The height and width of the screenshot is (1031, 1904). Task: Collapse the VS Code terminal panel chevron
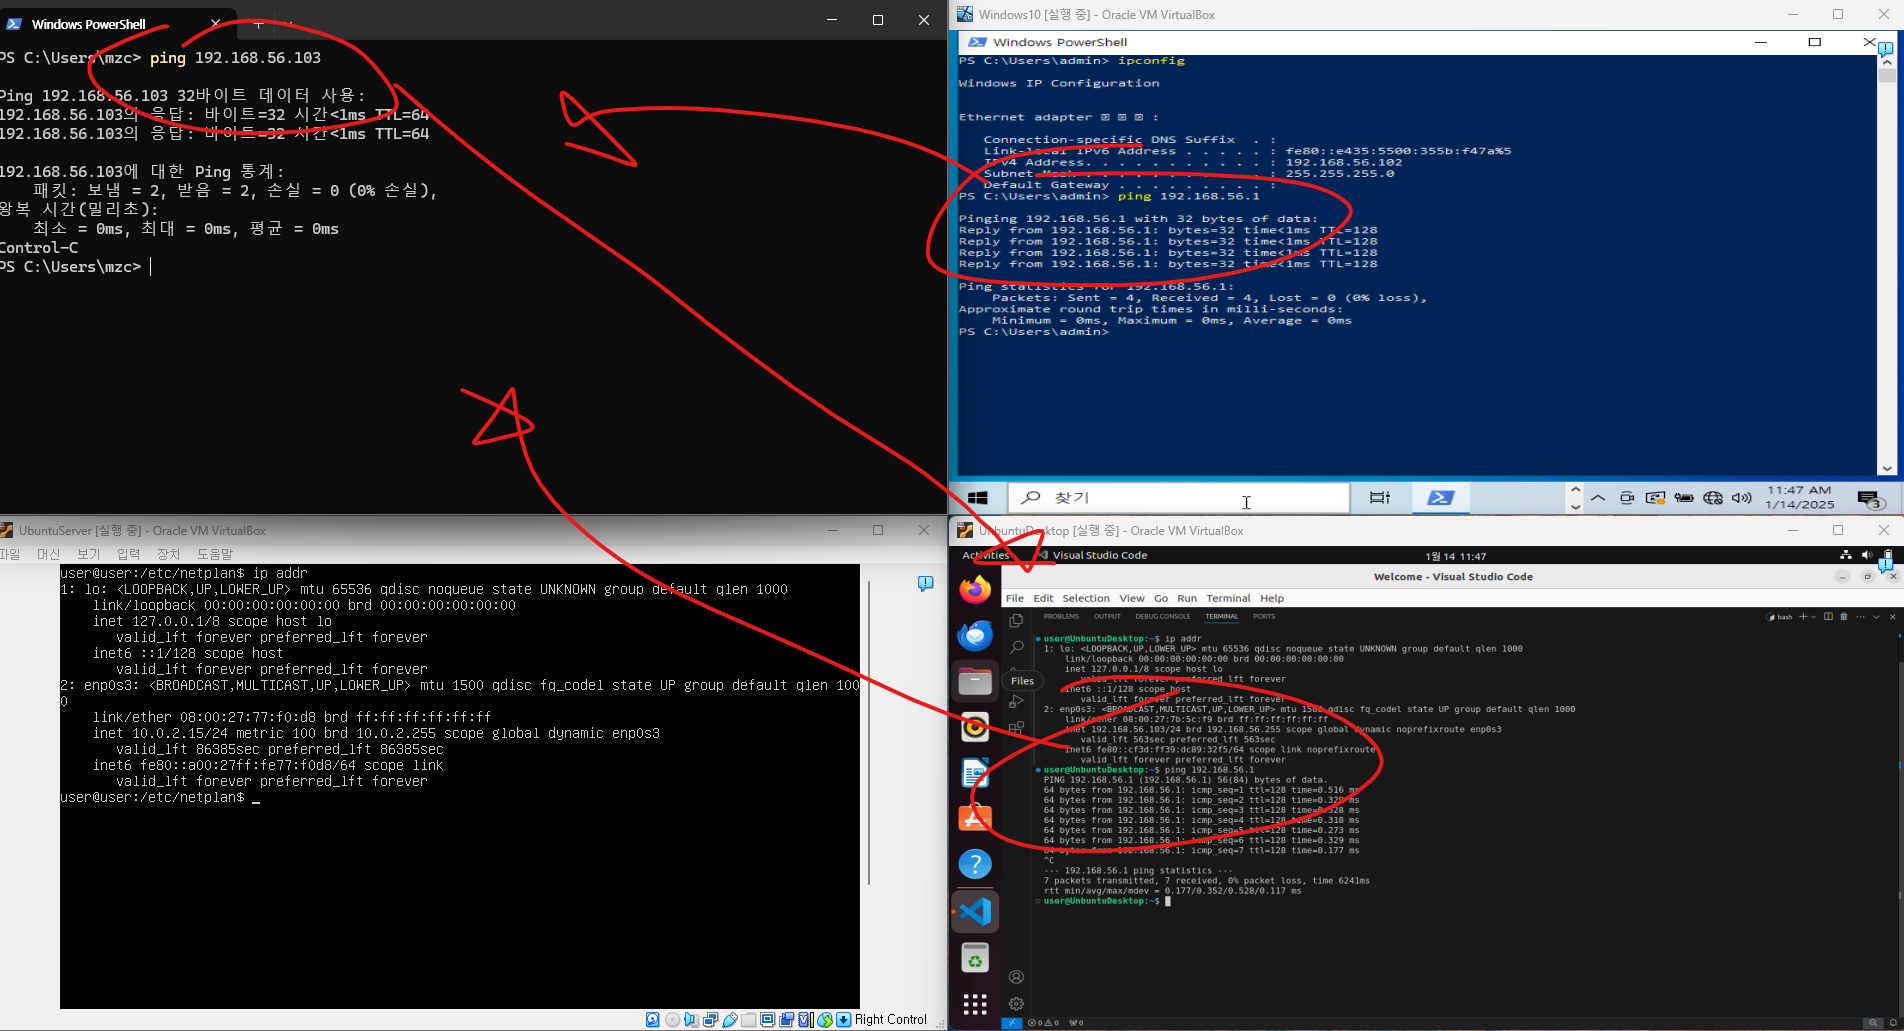coord(1877,617)
